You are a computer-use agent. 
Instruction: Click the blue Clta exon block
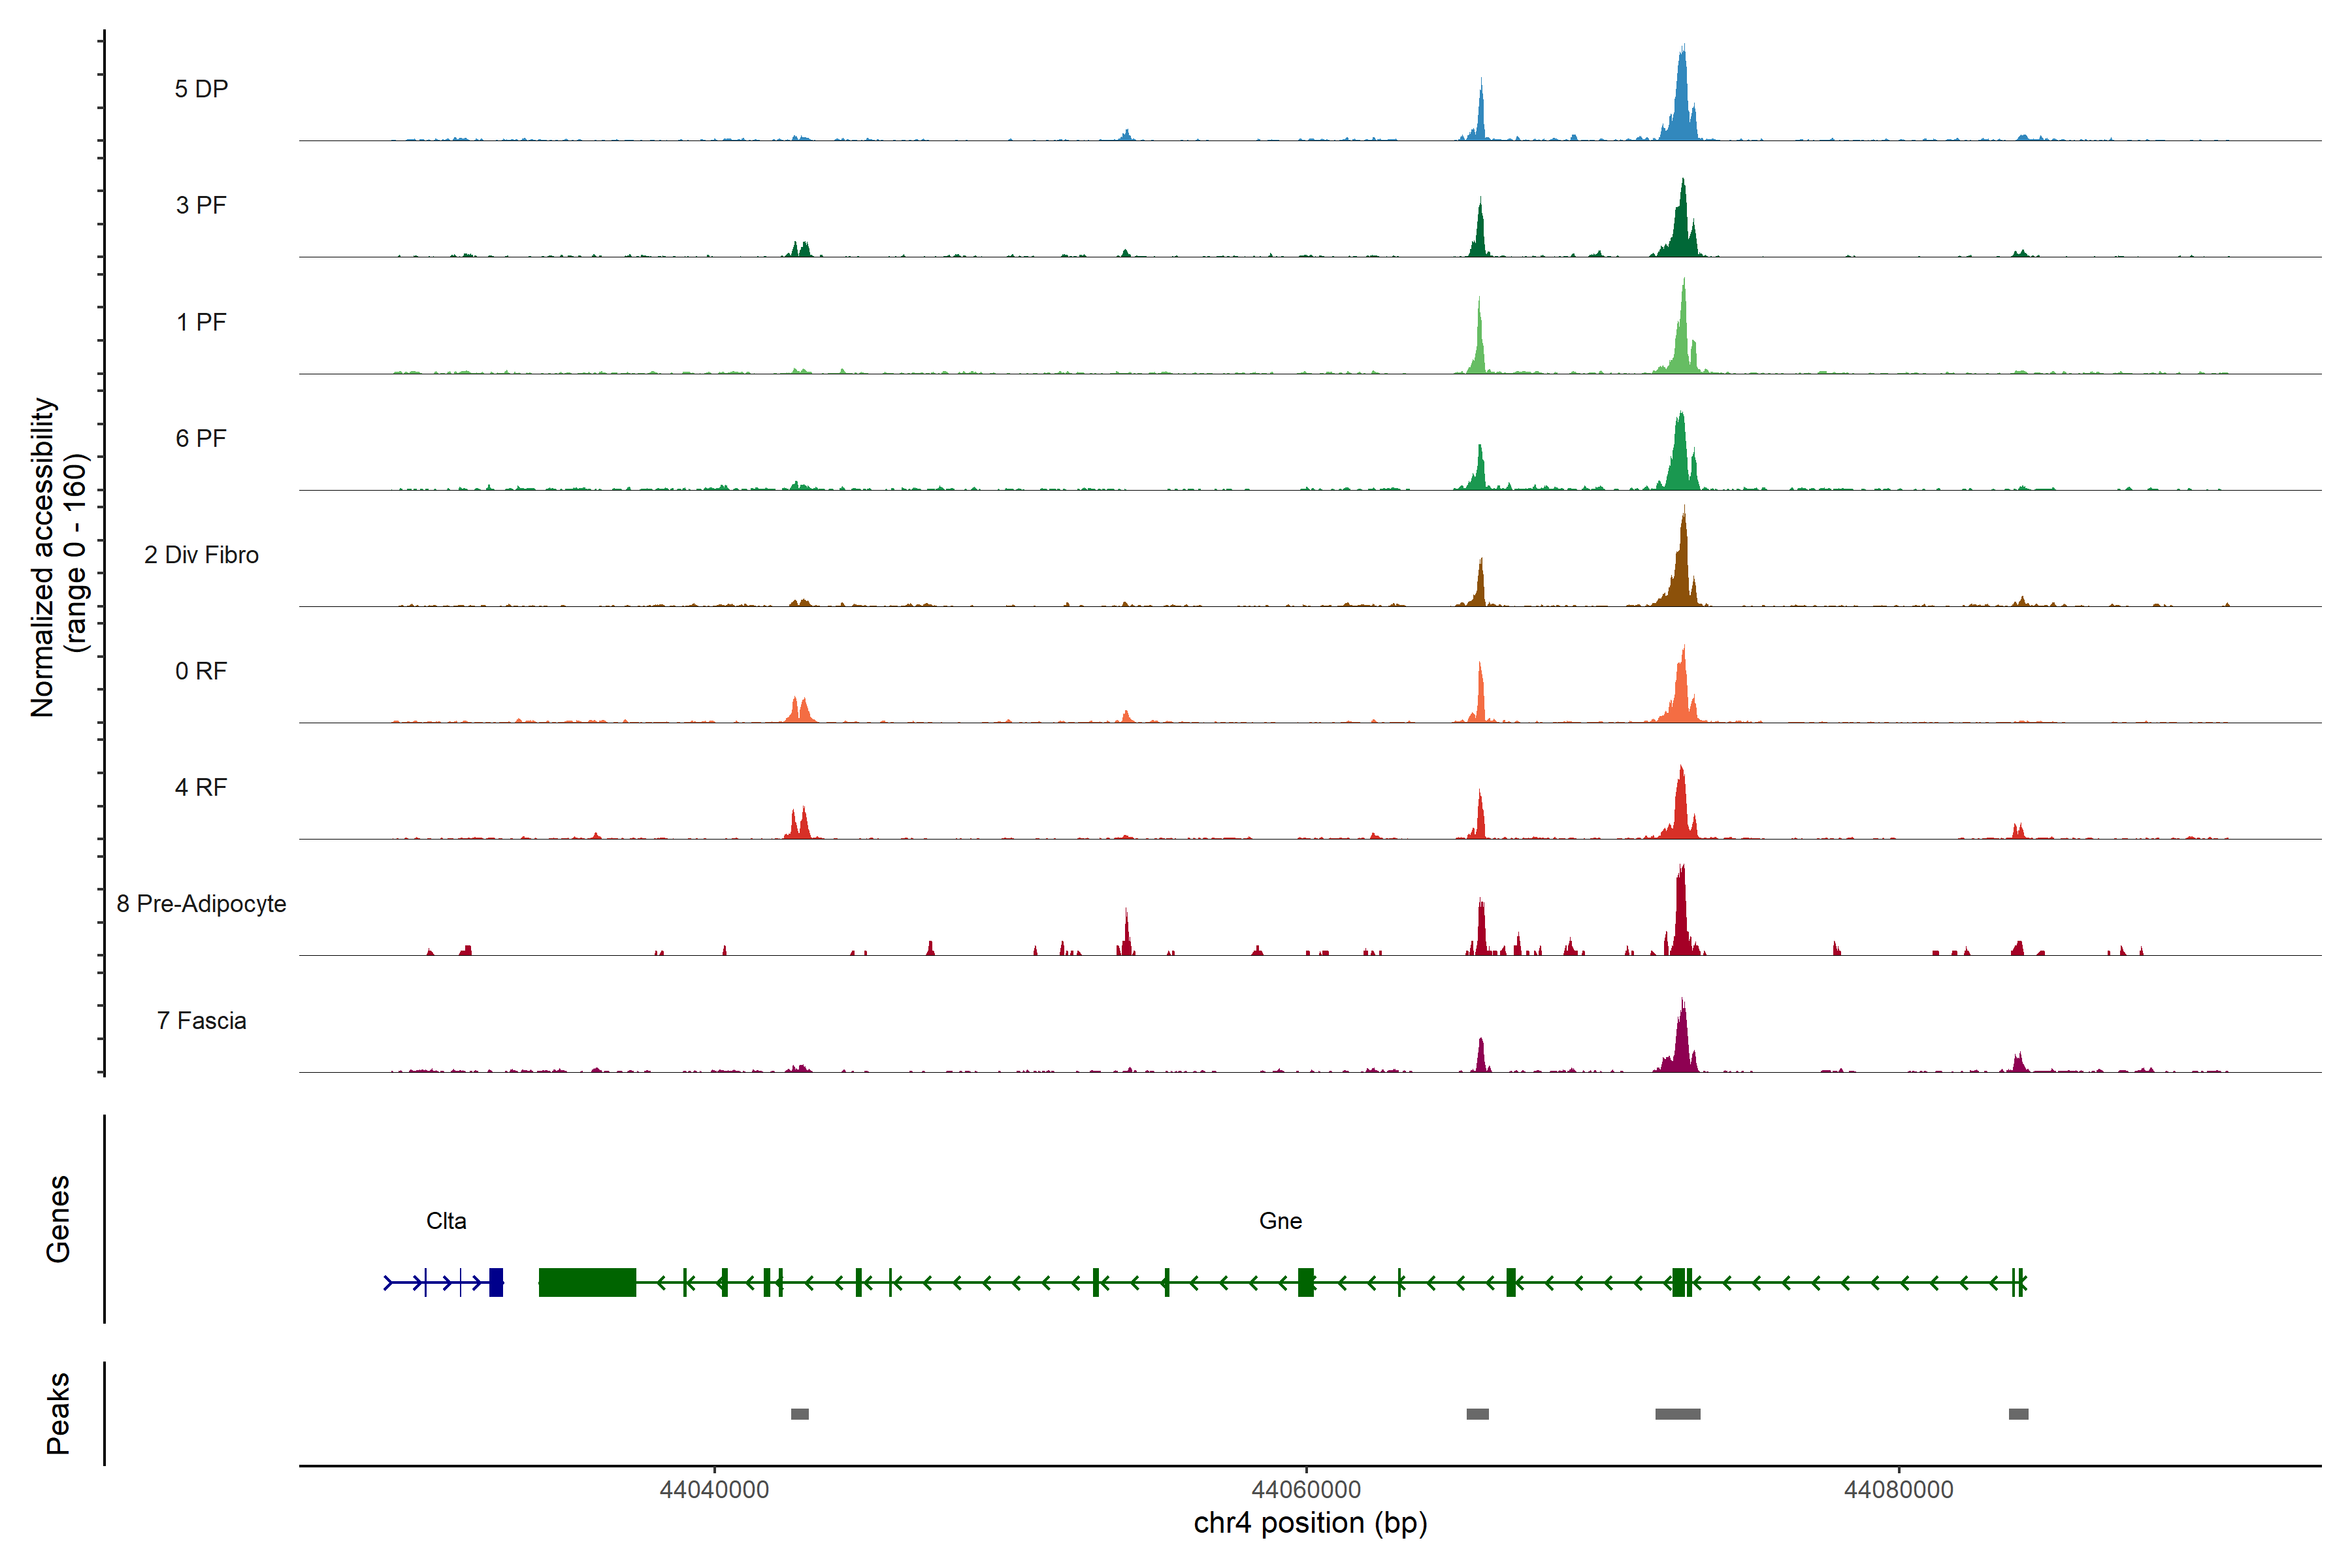[496, 1282]
